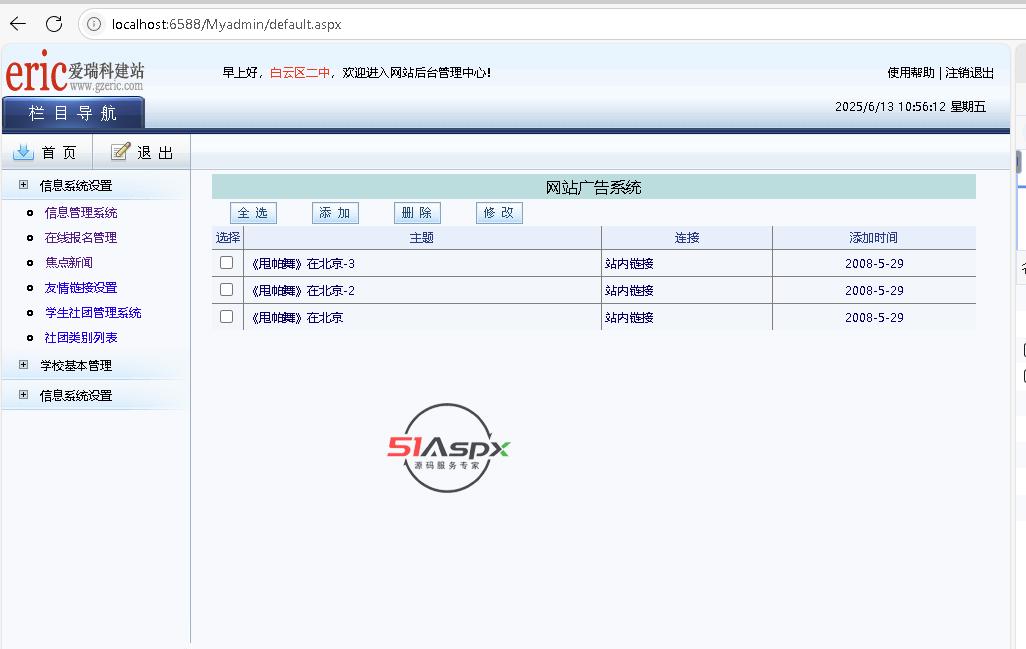Expand the 学校基本管理 tree section
Image resolution: width=1026 pixels, height=649 pixels.
coord(24,365)
